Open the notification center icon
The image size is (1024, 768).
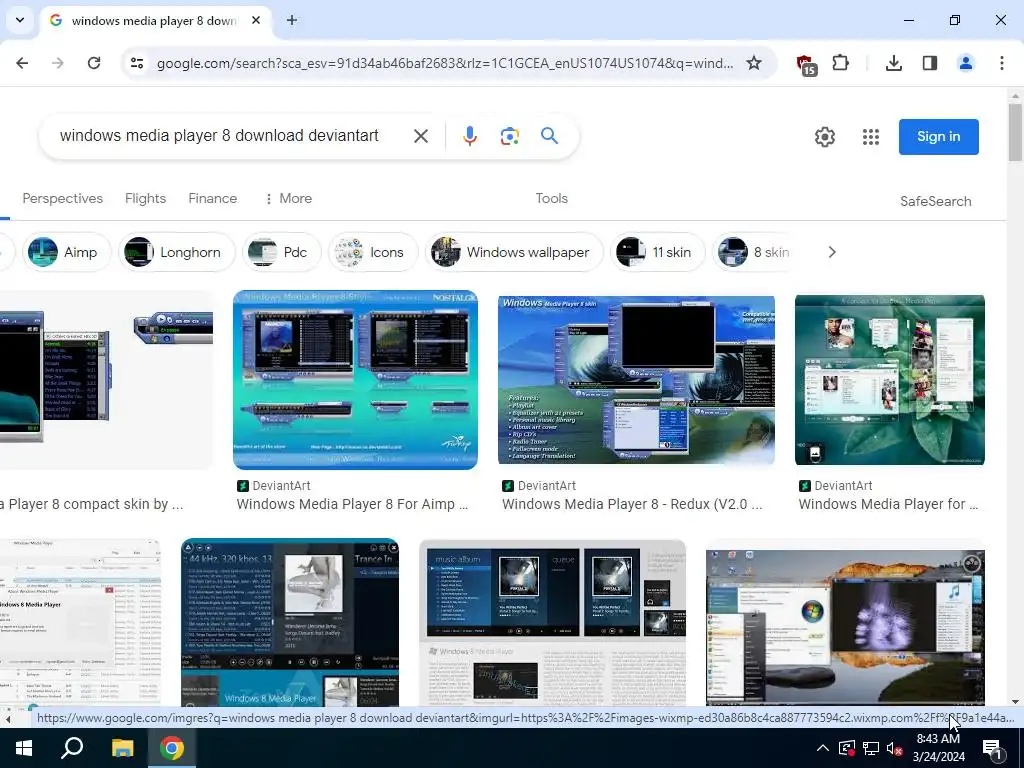tap(992, 748)
